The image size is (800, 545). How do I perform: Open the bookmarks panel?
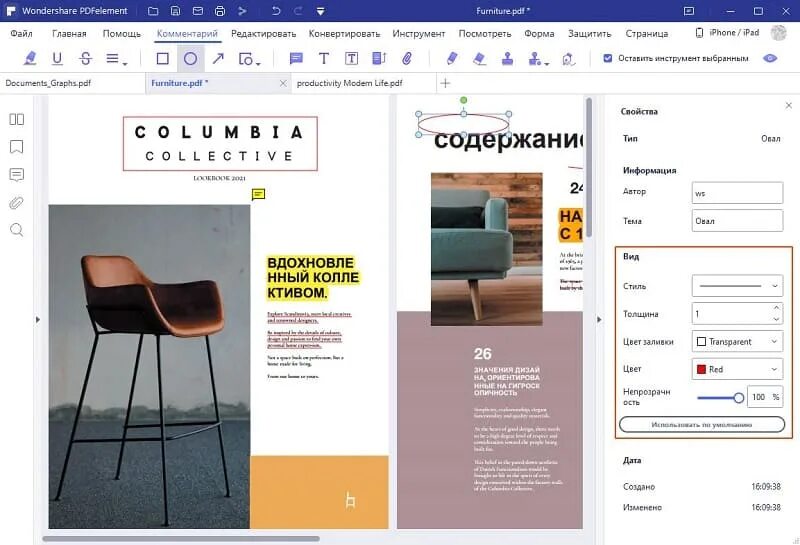pyautogui.click(x=16, y=147)
